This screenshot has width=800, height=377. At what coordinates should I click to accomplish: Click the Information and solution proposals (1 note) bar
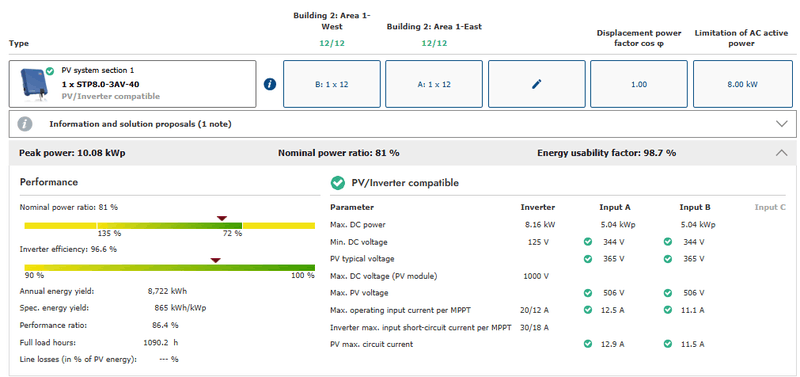(402, 124)
